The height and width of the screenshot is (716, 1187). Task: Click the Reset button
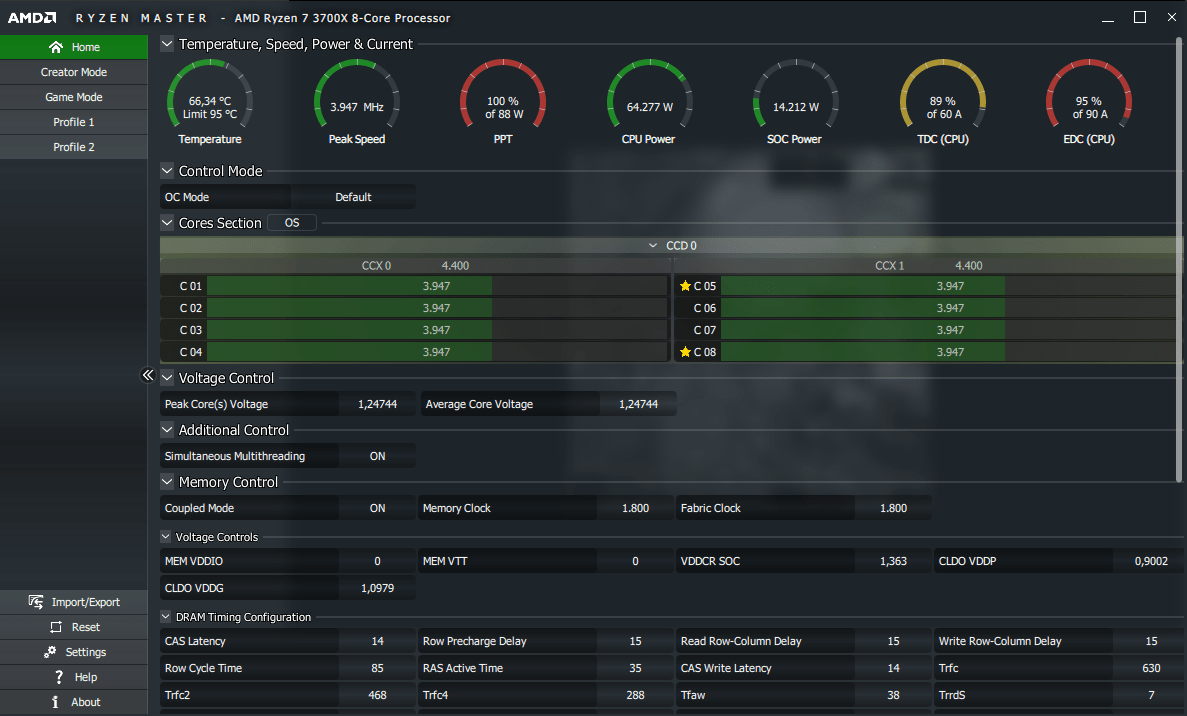(x=73, y=627)
